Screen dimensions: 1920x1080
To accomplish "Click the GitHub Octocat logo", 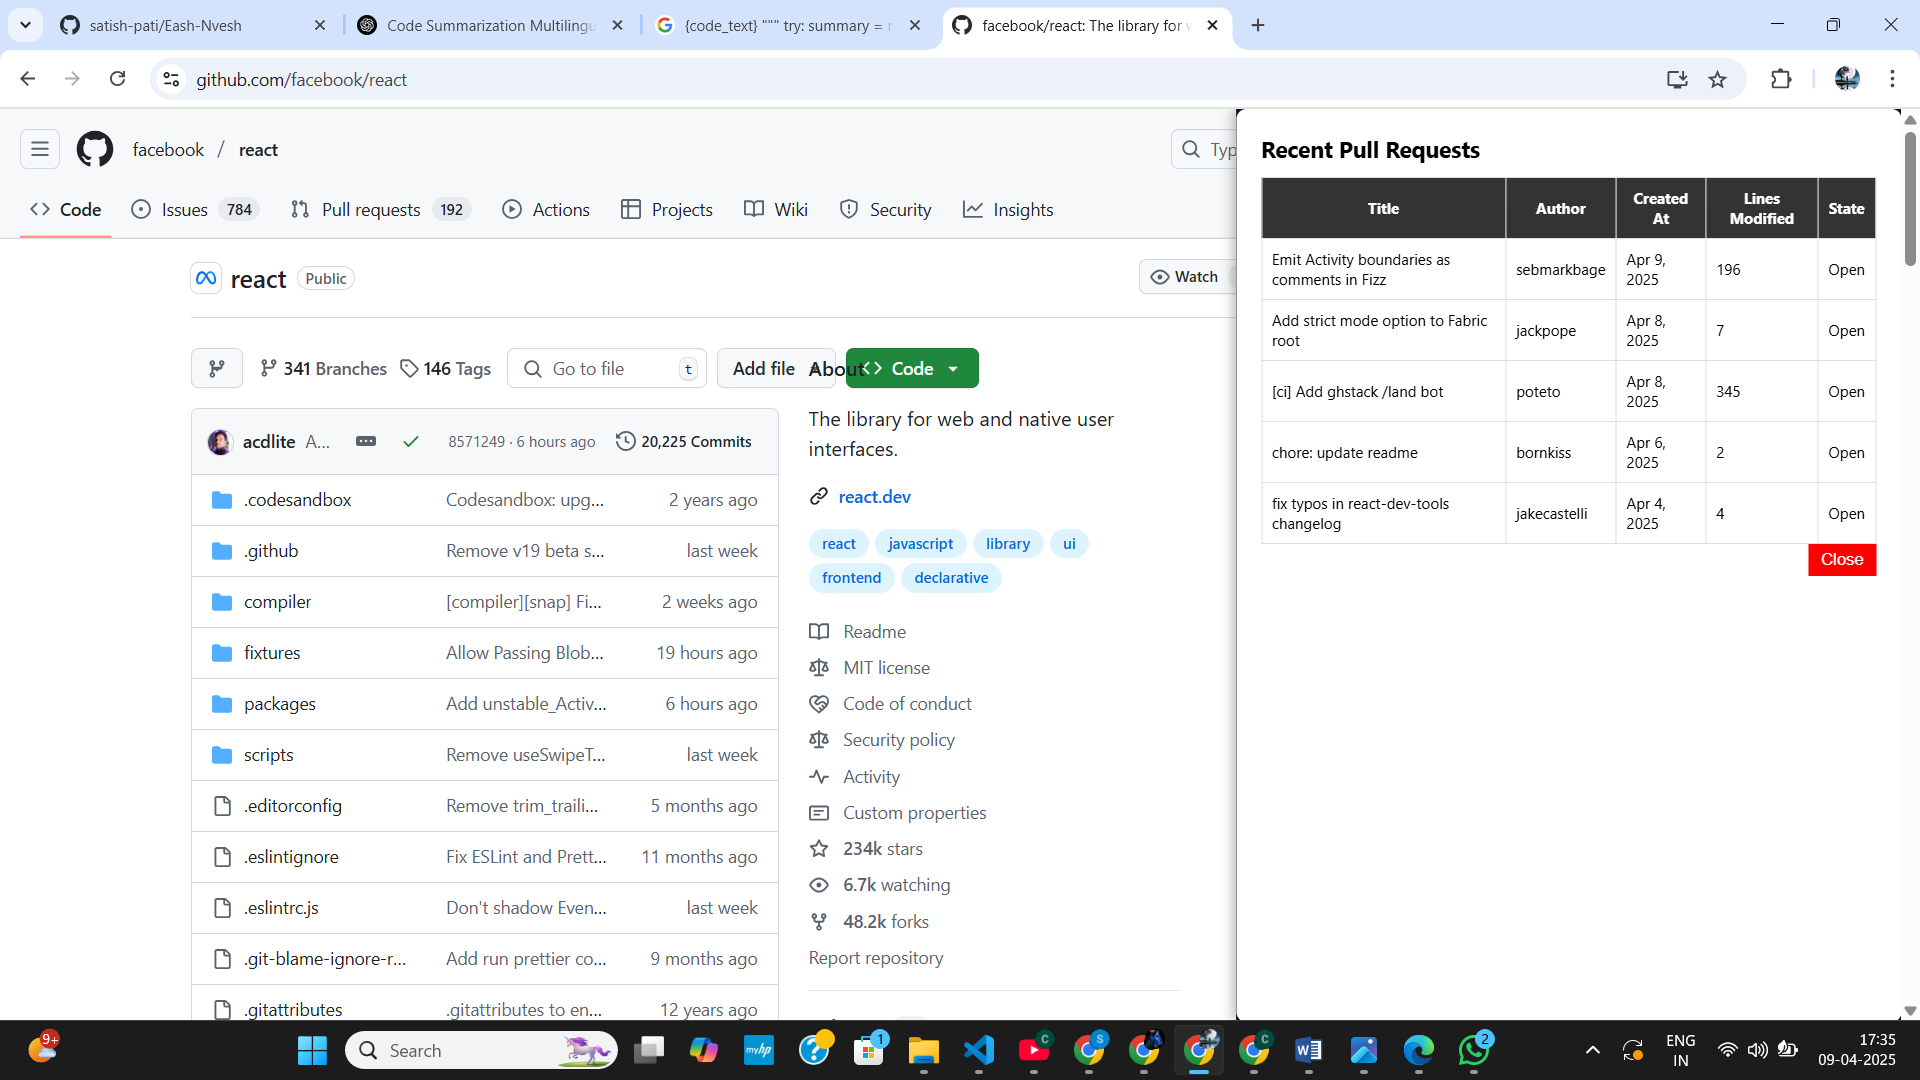I will pos(95,149).
